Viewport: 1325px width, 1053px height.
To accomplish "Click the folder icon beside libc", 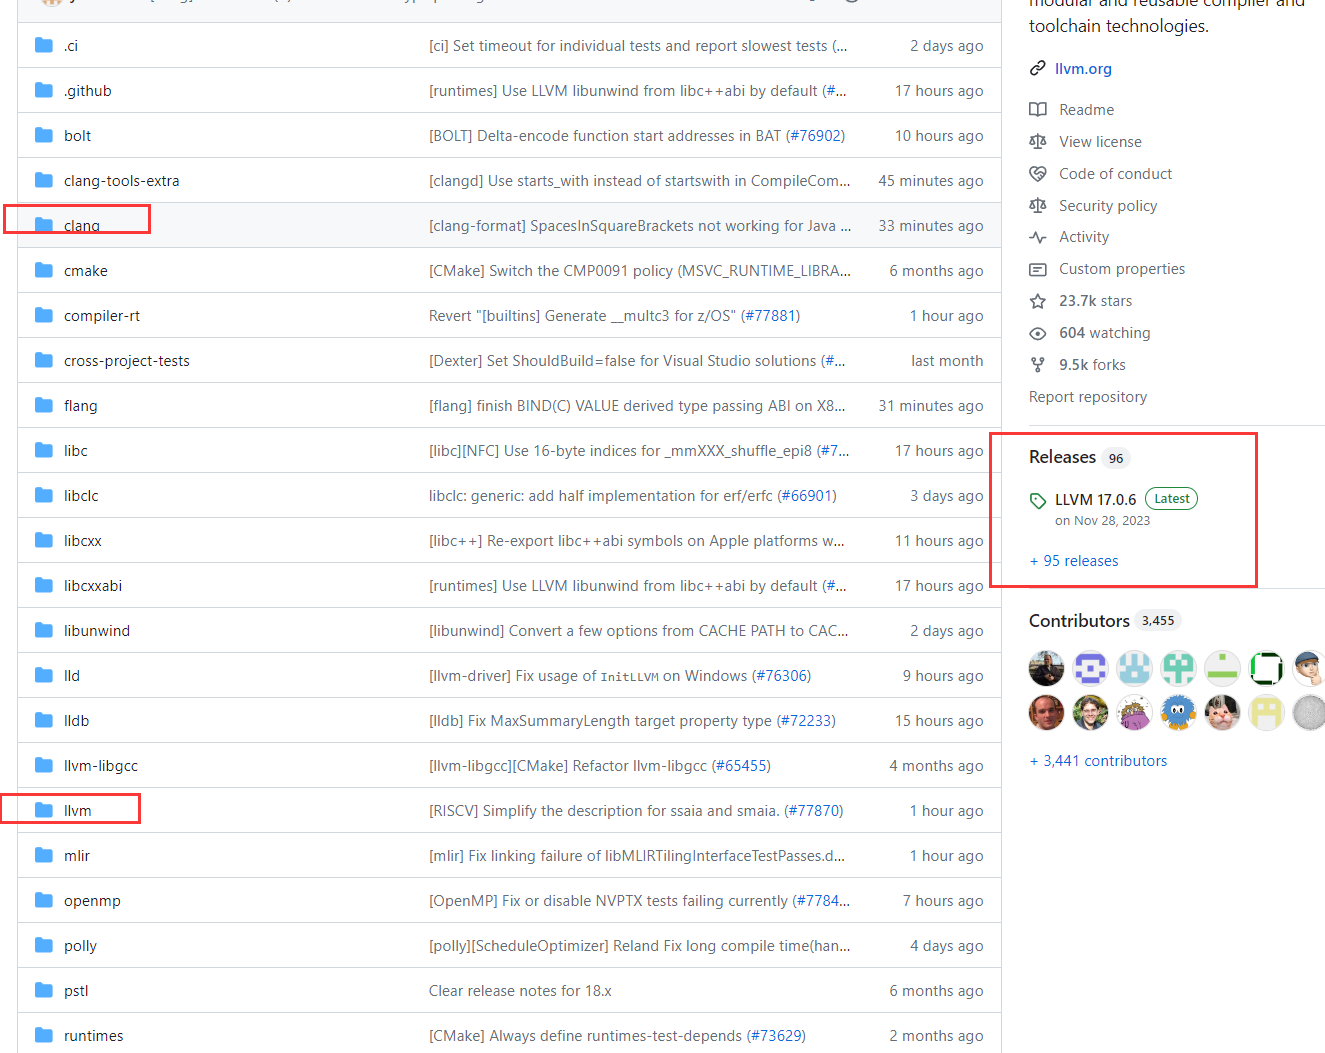I will [44, 450].
